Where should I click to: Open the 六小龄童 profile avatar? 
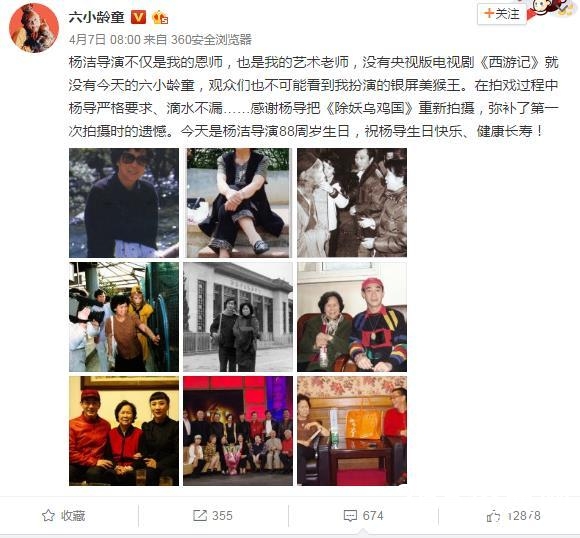coord(34,28)
